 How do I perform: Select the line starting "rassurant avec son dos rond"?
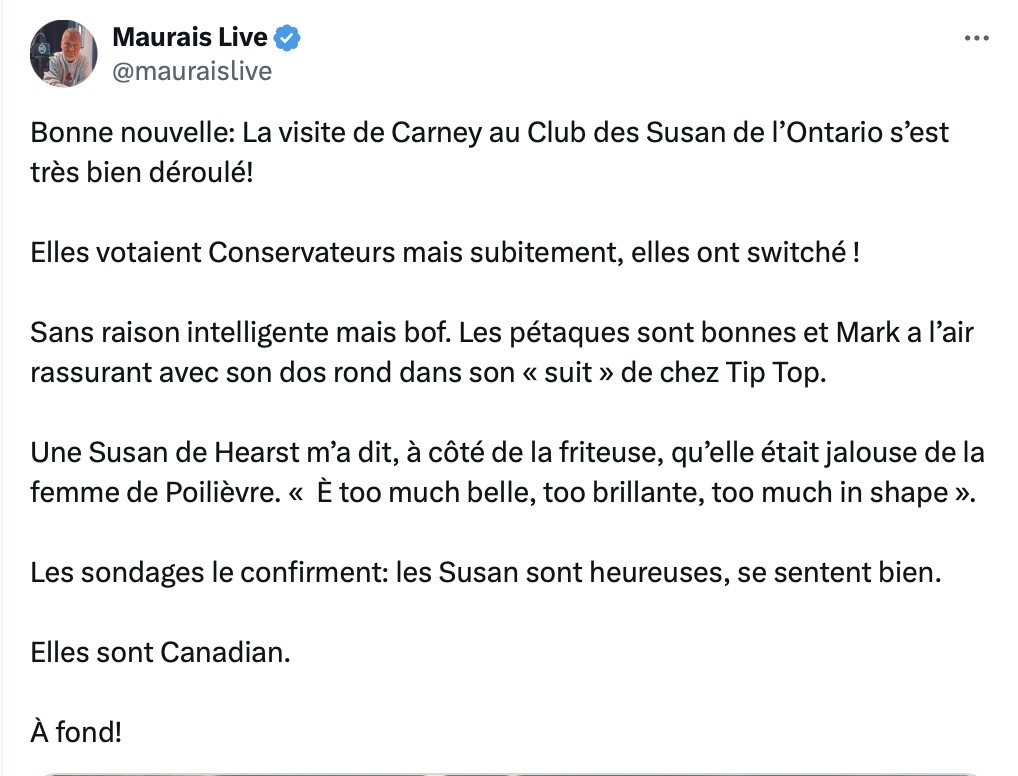[428, 373]
